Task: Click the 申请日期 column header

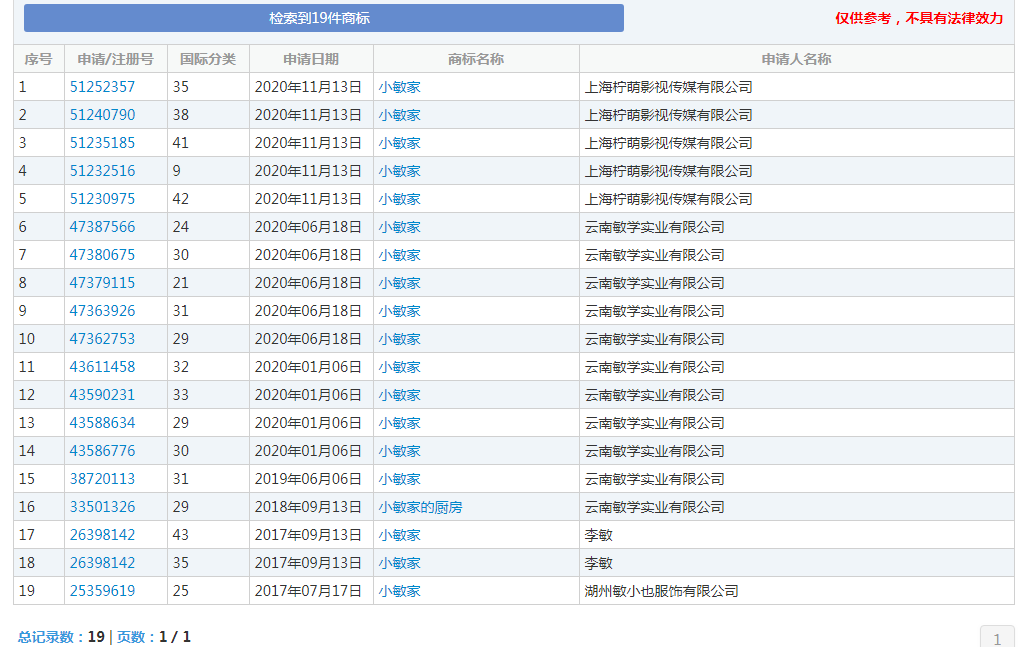Action: [309, 59]
